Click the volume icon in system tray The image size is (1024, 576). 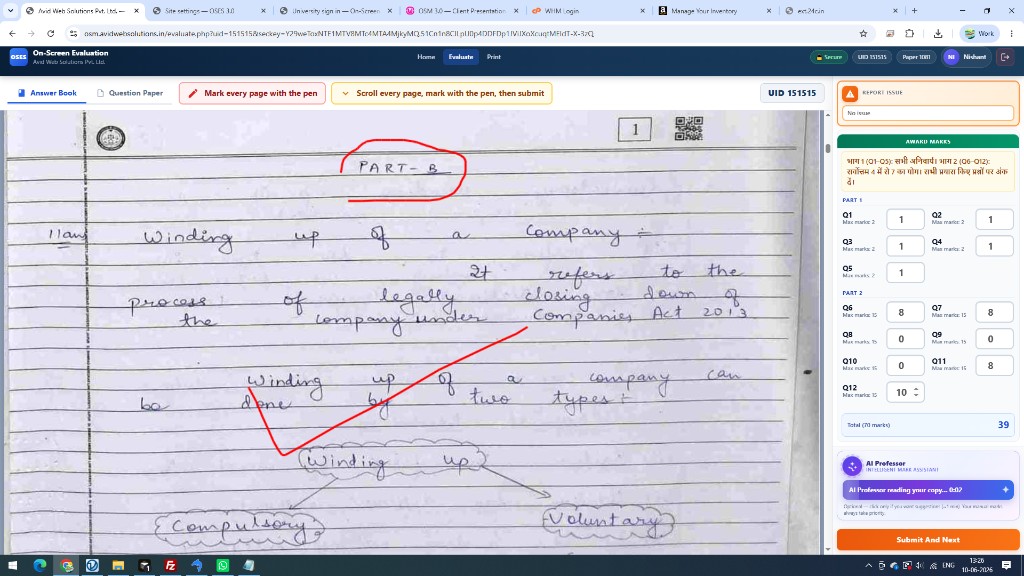coord(920,566)
